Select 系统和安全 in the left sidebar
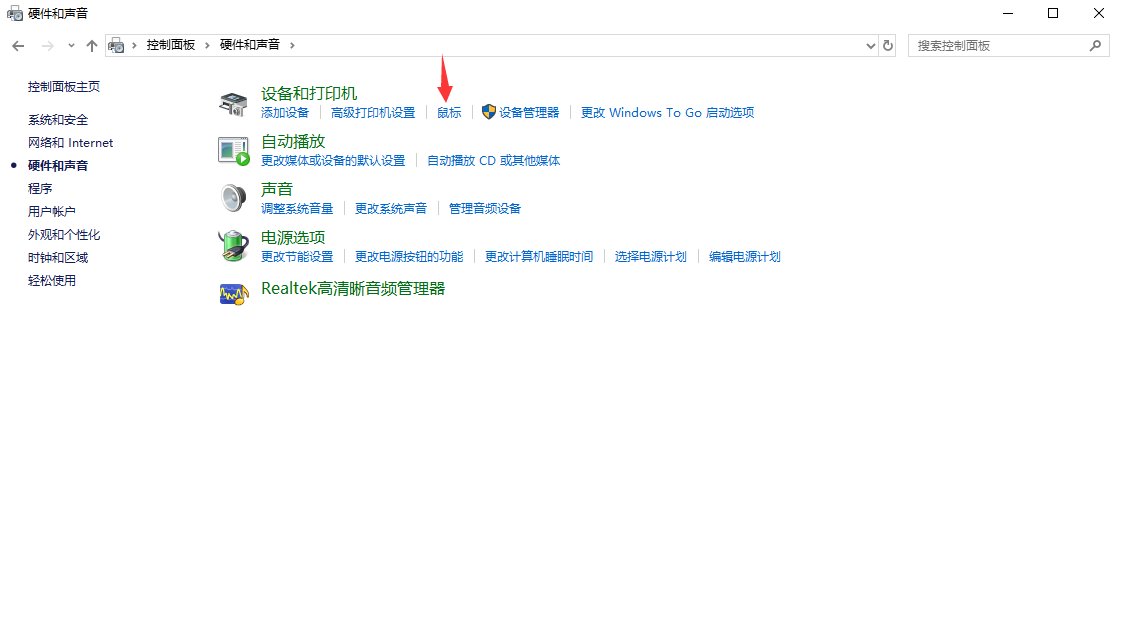1122x631 pixels. pos(58,120)
